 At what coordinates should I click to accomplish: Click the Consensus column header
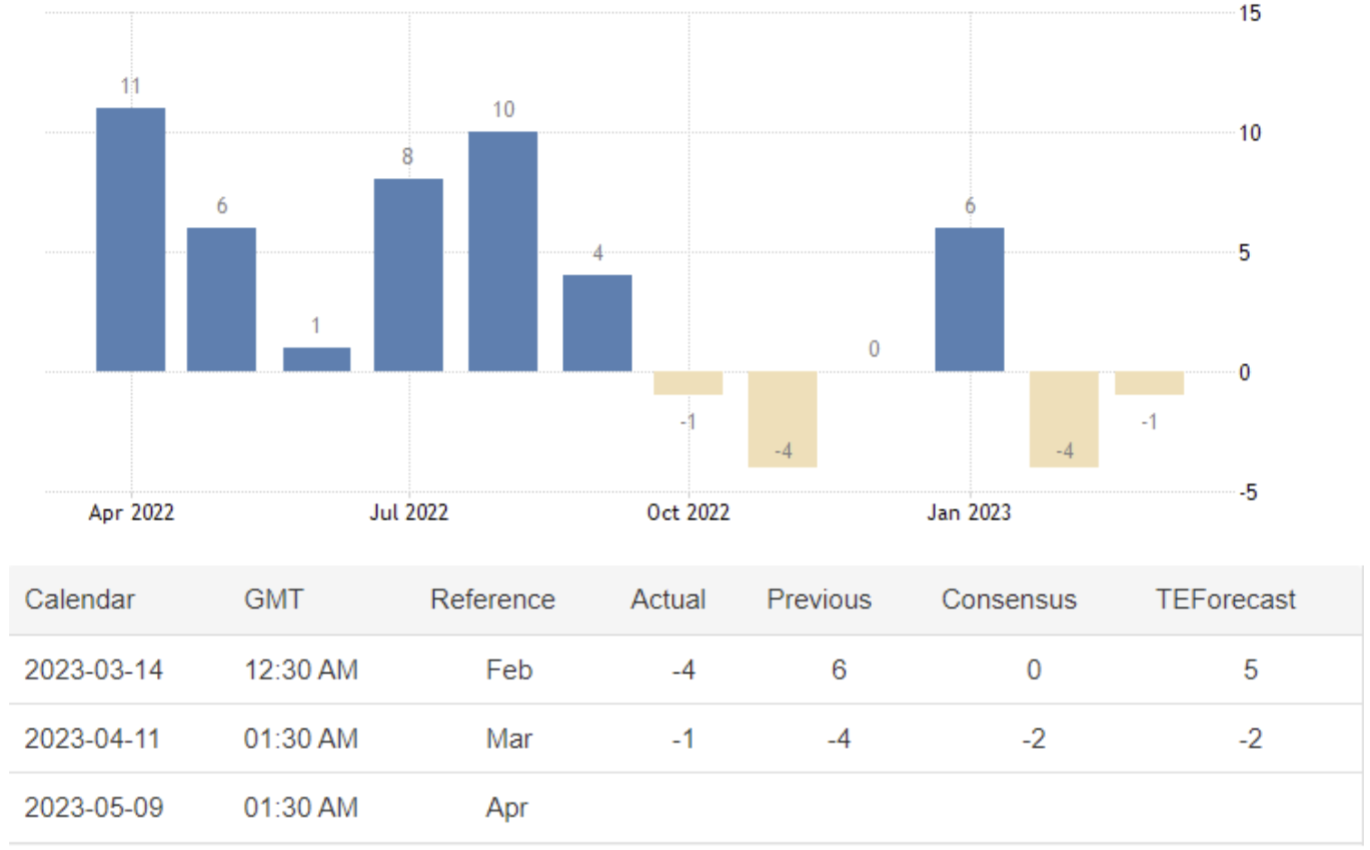(1009, 600)
